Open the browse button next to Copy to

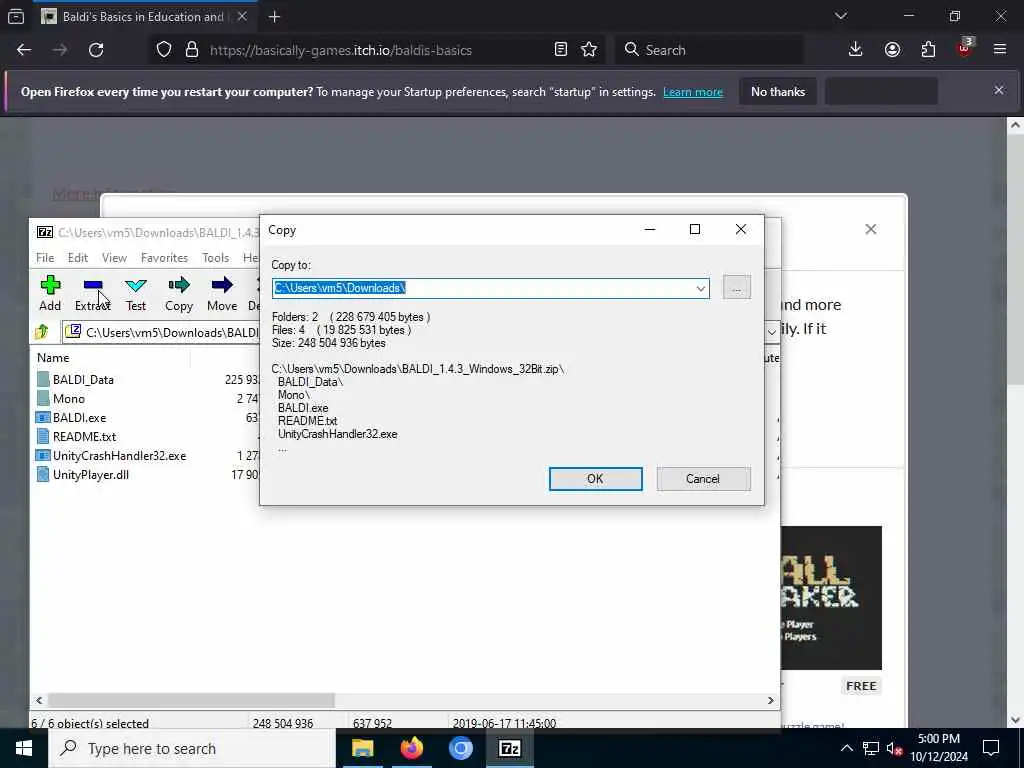tap(737, 287)
